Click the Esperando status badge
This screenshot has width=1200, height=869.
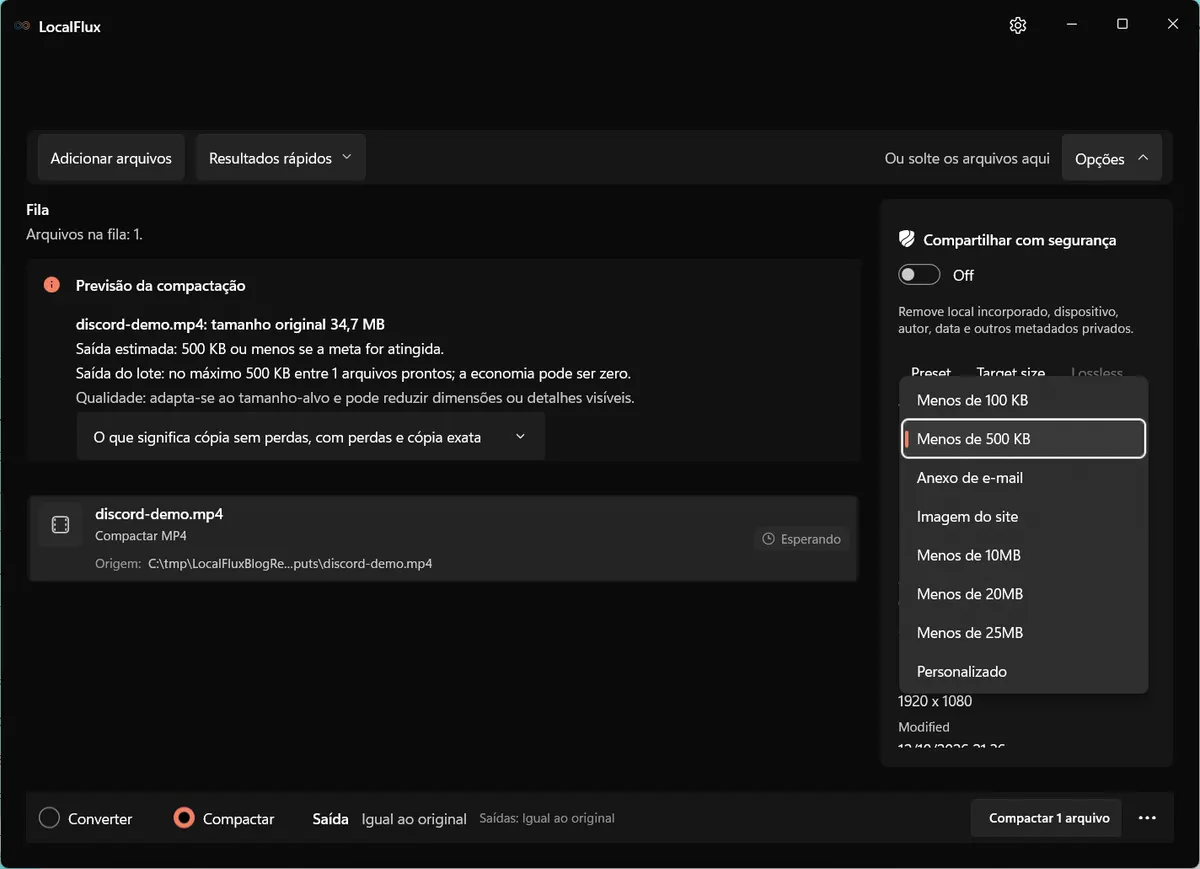tap(801, 539)
